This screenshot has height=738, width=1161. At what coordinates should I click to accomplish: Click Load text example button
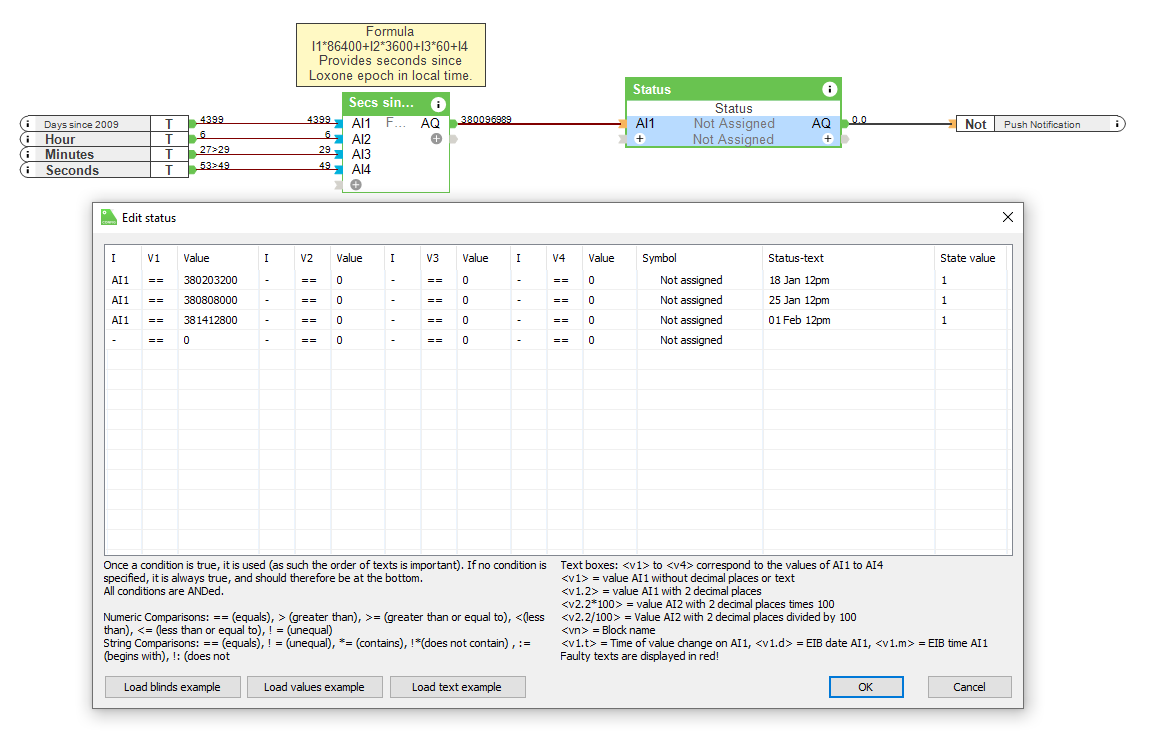coord(457,687)
